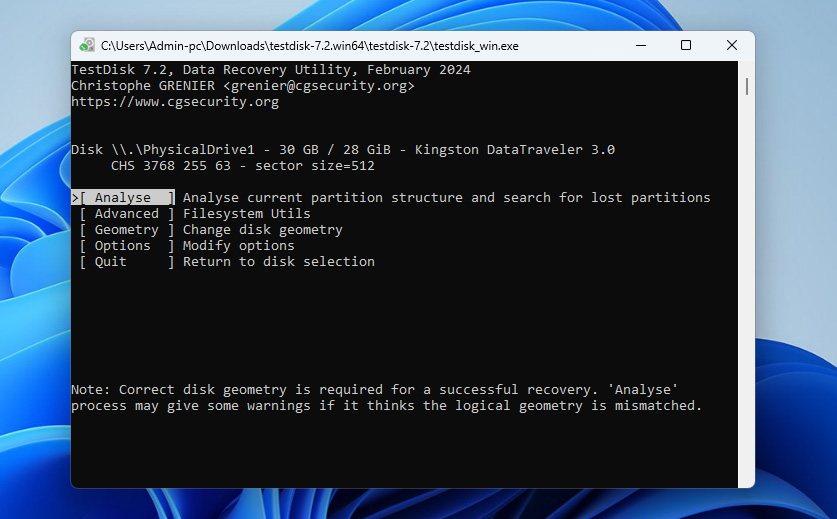Click the grenier@cgsecurity.org email text
Screen dimensions: 837x519
click(x=319, y=85)
